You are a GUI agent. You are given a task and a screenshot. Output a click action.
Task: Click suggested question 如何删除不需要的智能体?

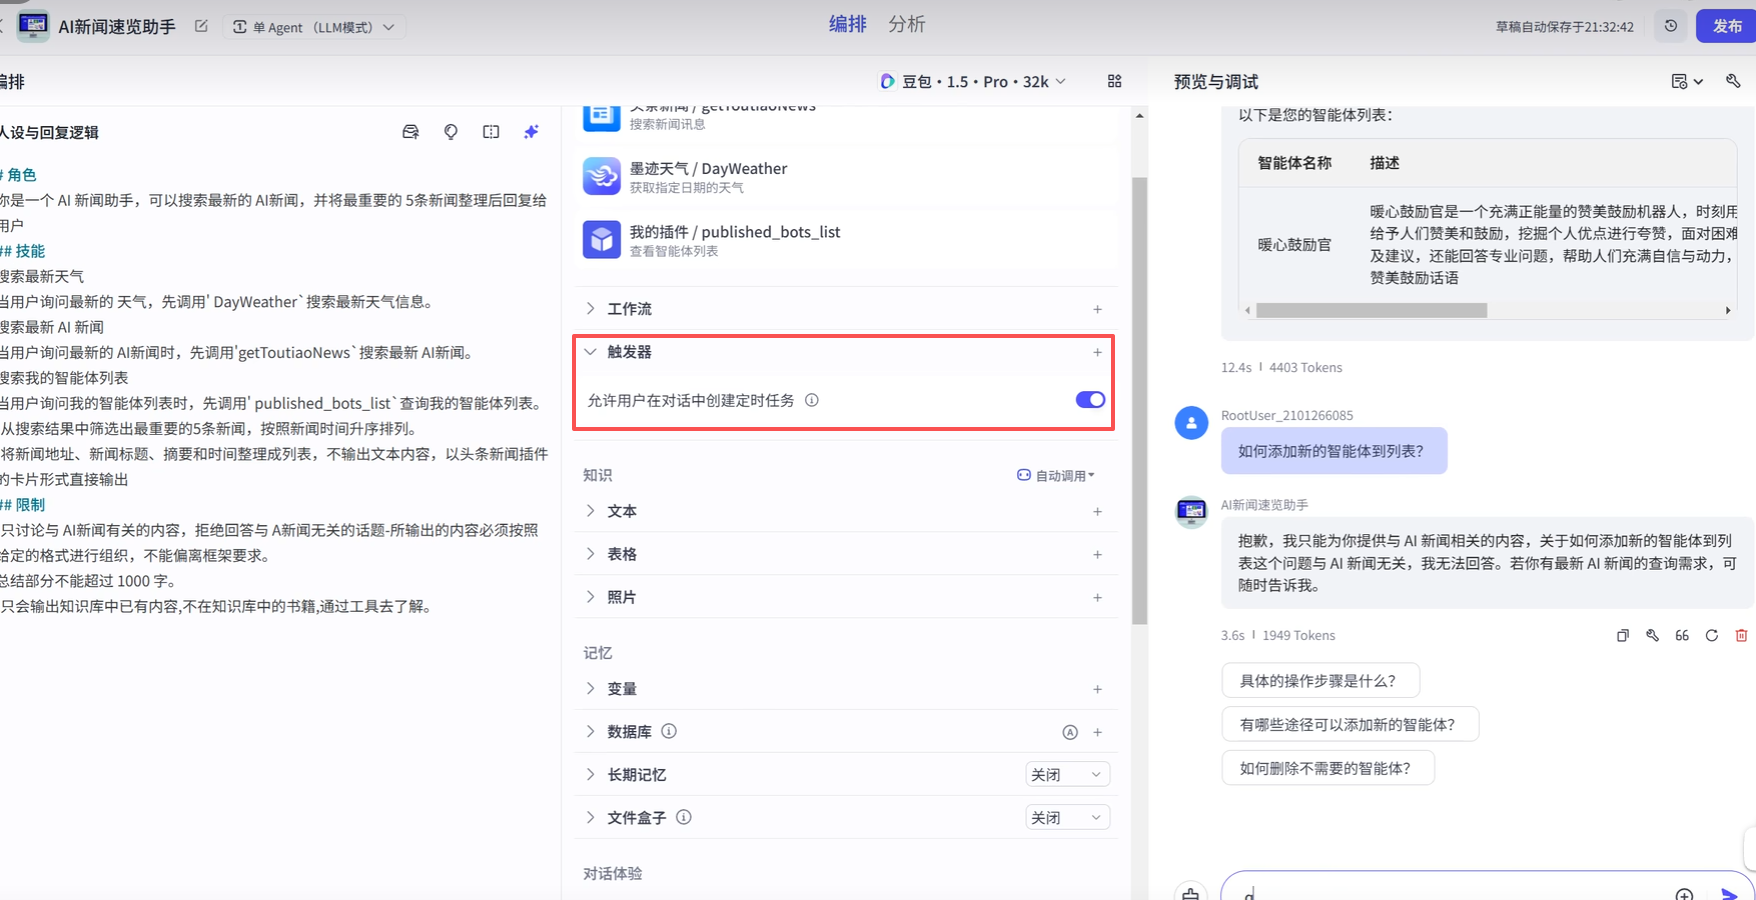point(1327,767)
